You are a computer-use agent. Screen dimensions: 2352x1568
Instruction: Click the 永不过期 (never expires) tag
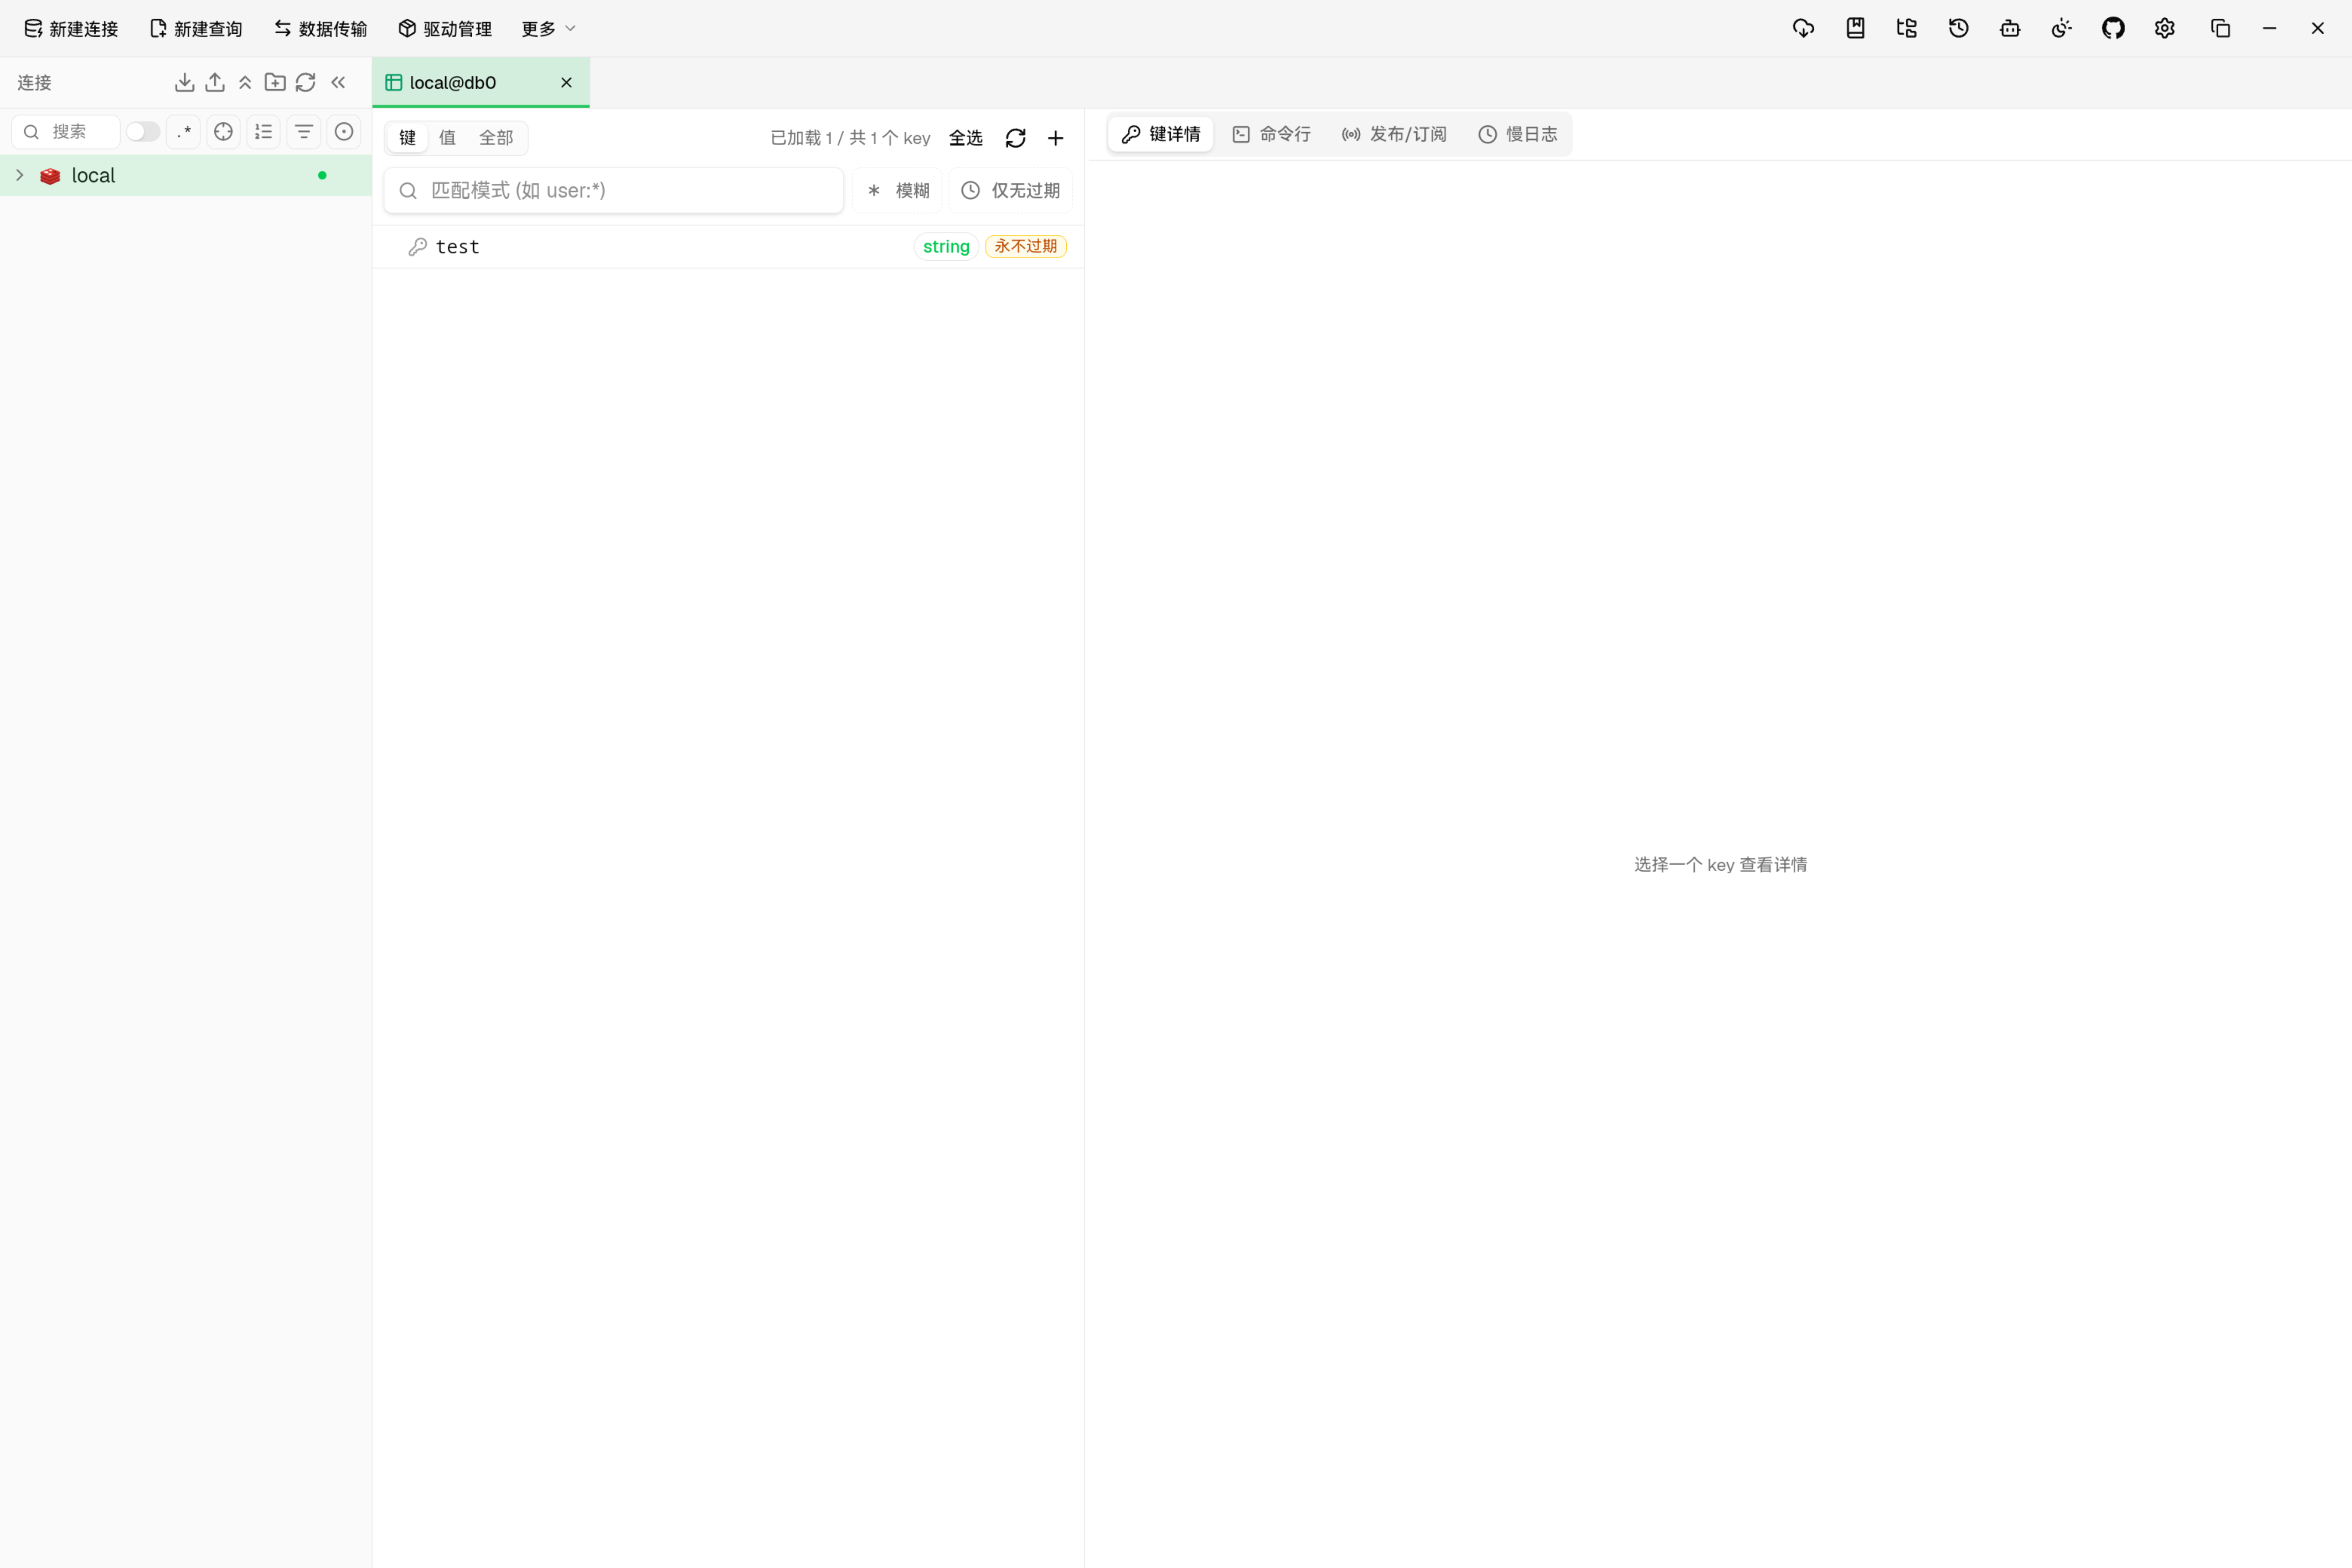pyautogui.click(x=1026, y=246)
